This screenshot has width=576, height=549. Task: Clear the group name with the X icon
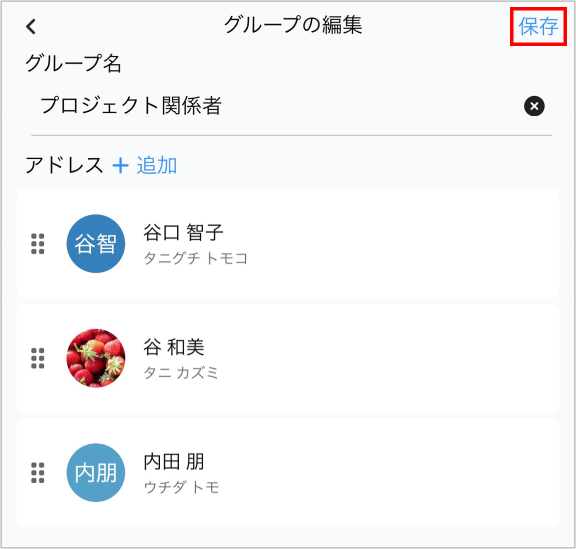tap(534, 106)
